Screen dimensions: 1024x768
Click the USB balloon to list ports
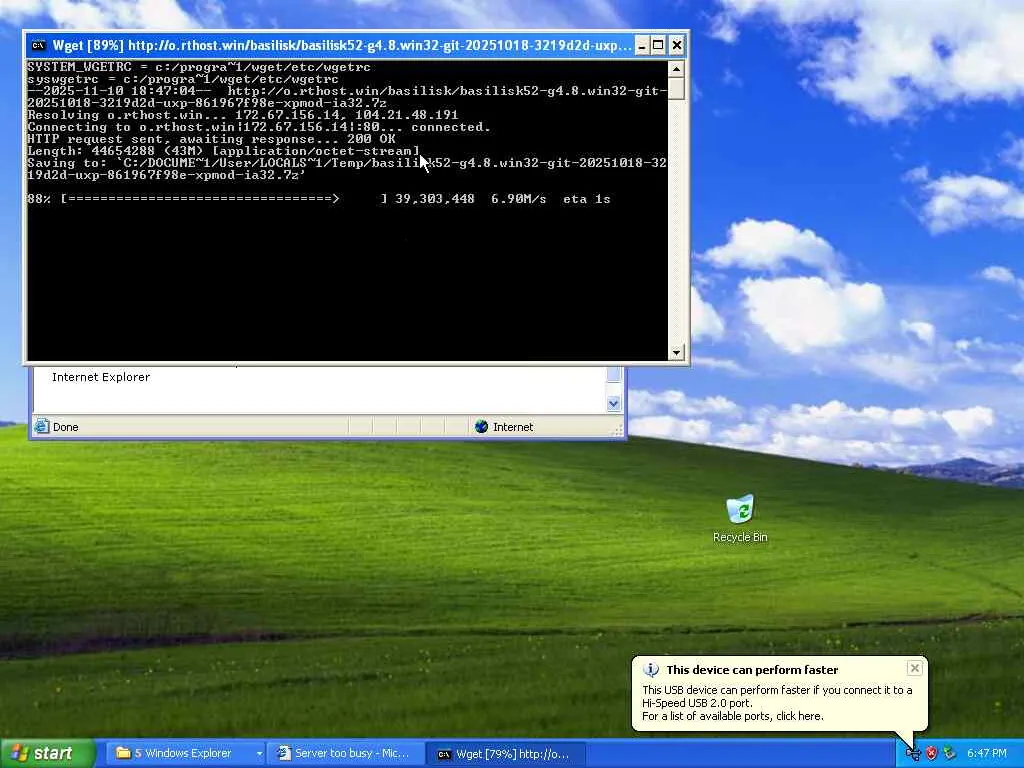[777, 703]
